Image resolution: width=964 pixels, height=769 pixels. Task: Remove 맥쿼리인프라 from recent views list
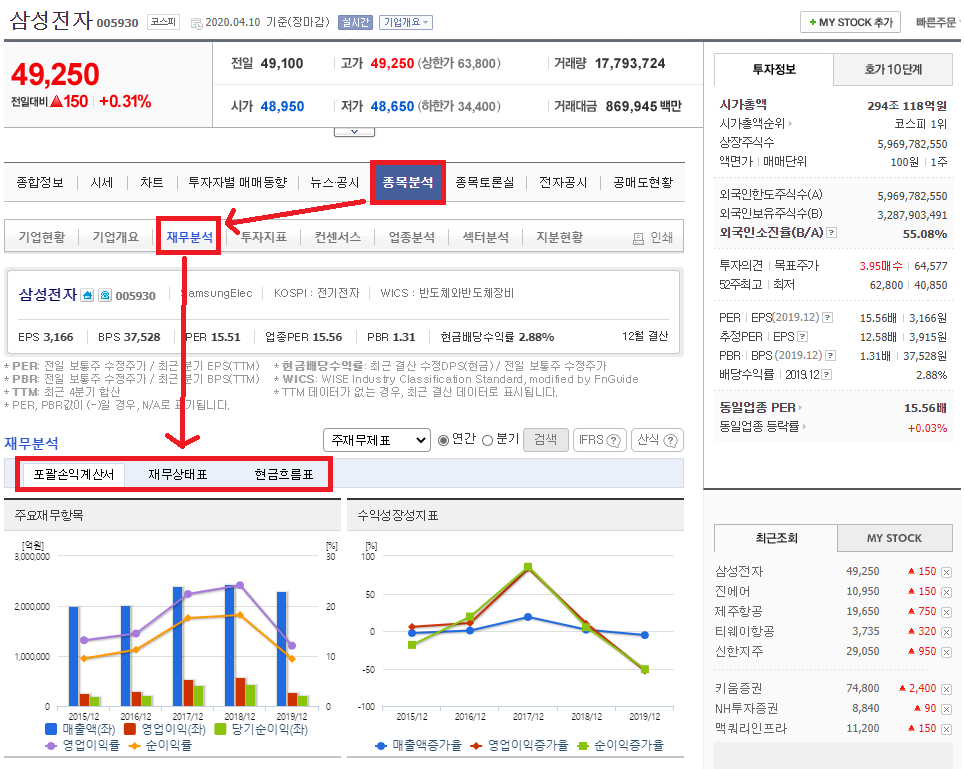[946, 730]
